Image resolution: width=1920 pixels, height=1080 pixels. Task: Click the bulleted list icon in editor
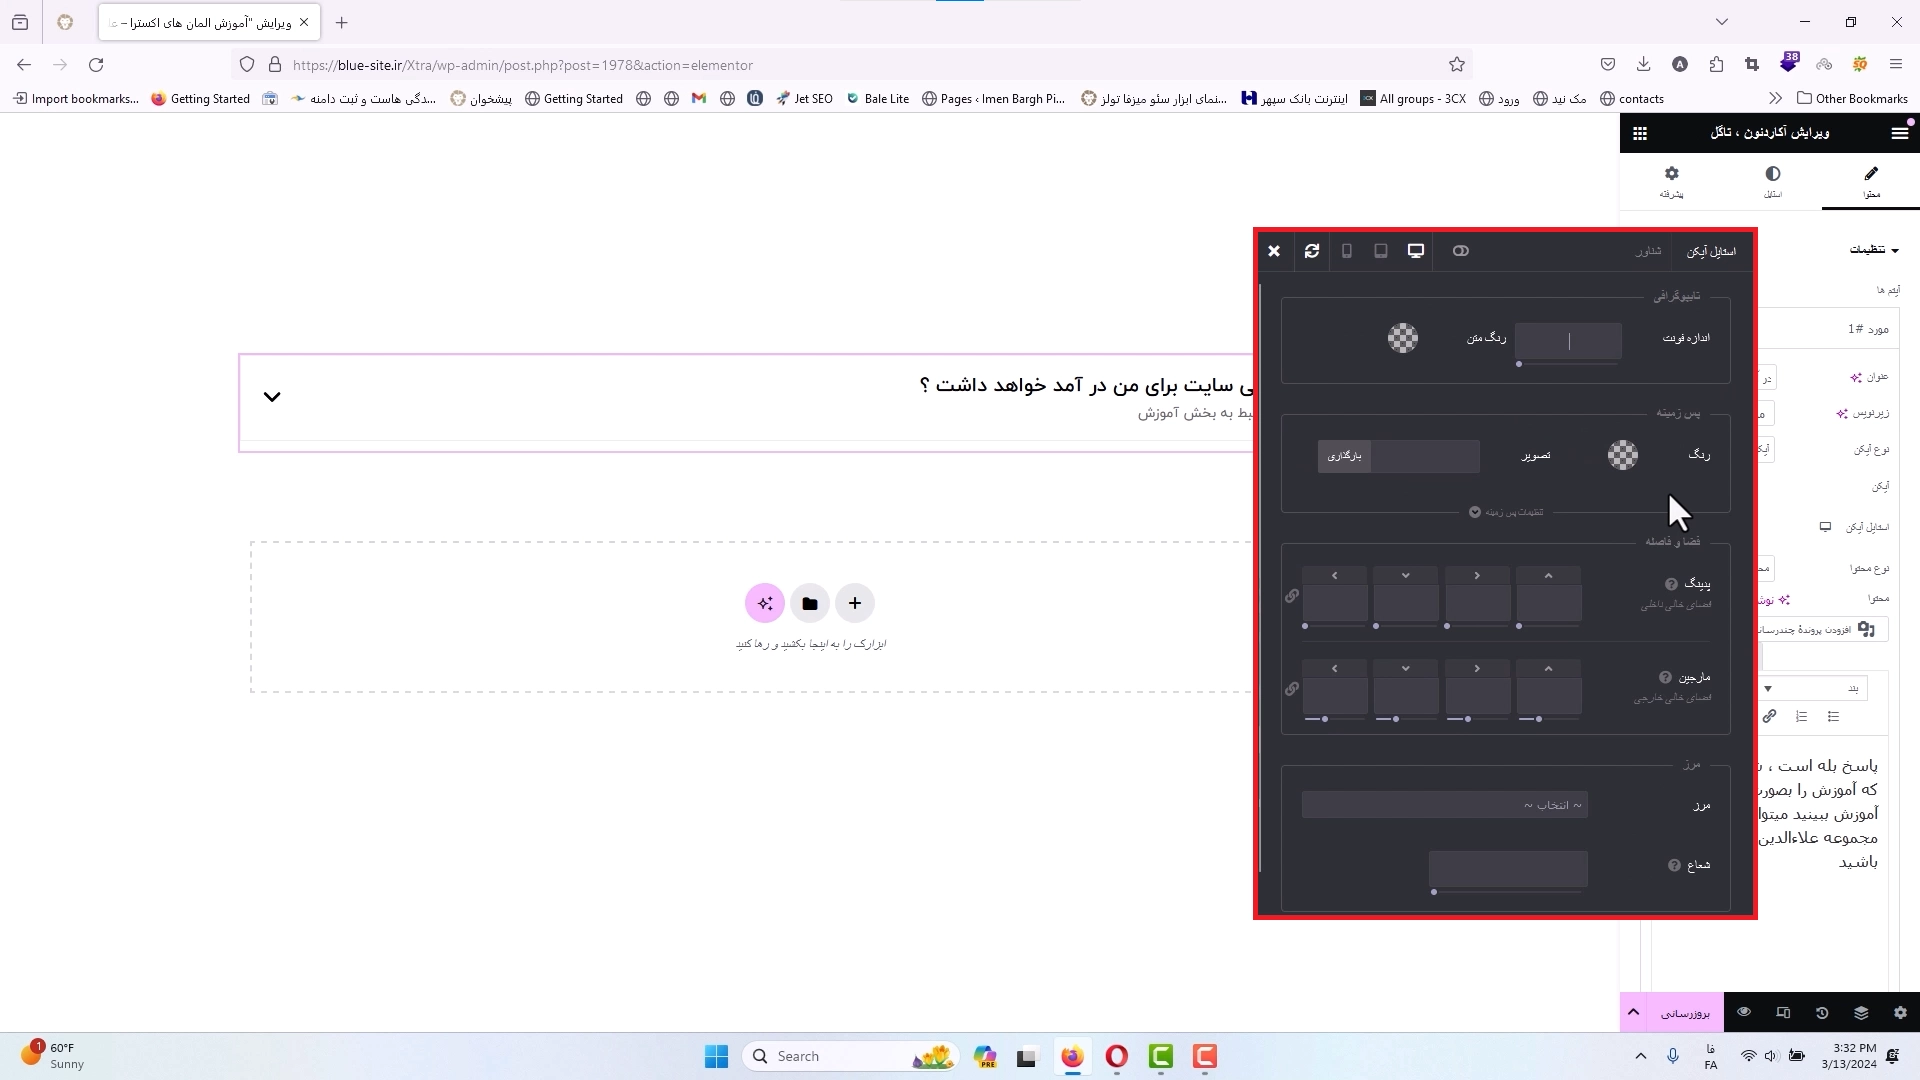[x=1833, y=716]
